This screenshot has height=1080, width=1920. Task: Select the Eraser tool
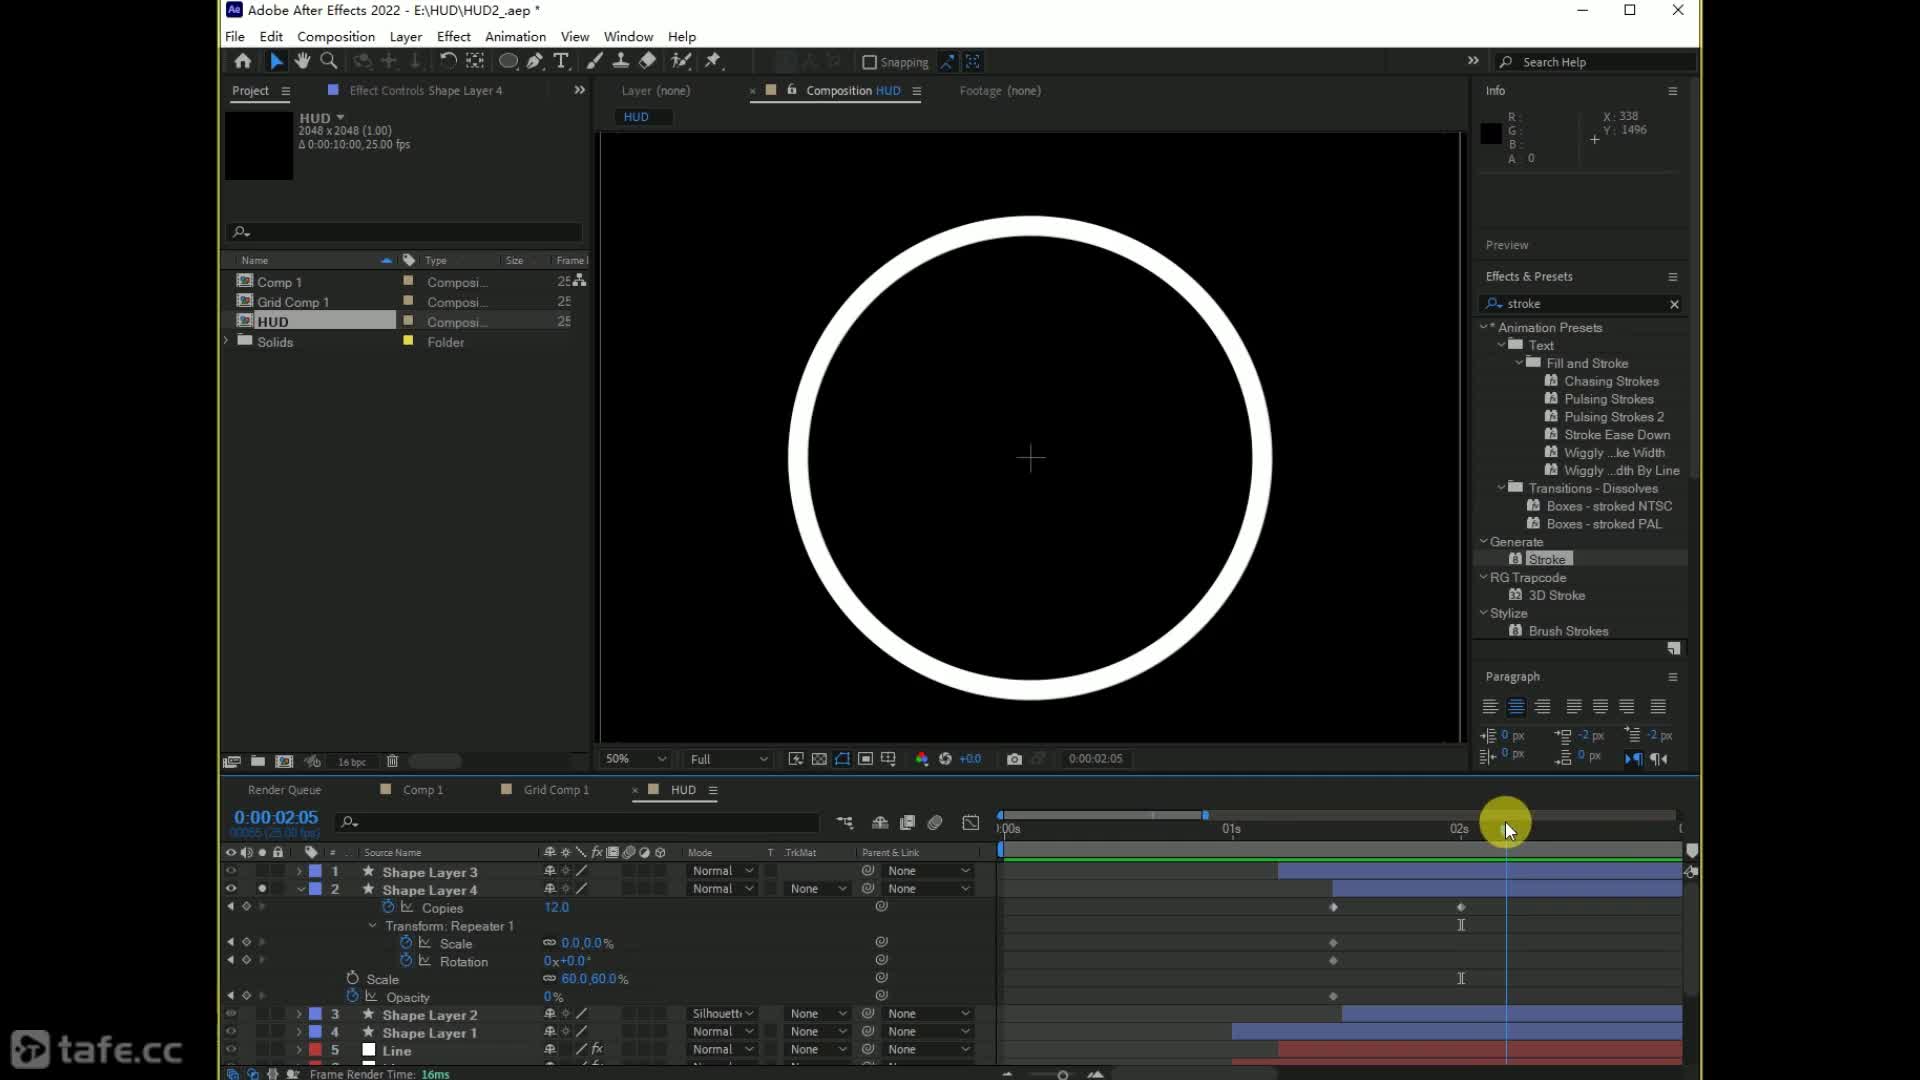coord(647,62)
